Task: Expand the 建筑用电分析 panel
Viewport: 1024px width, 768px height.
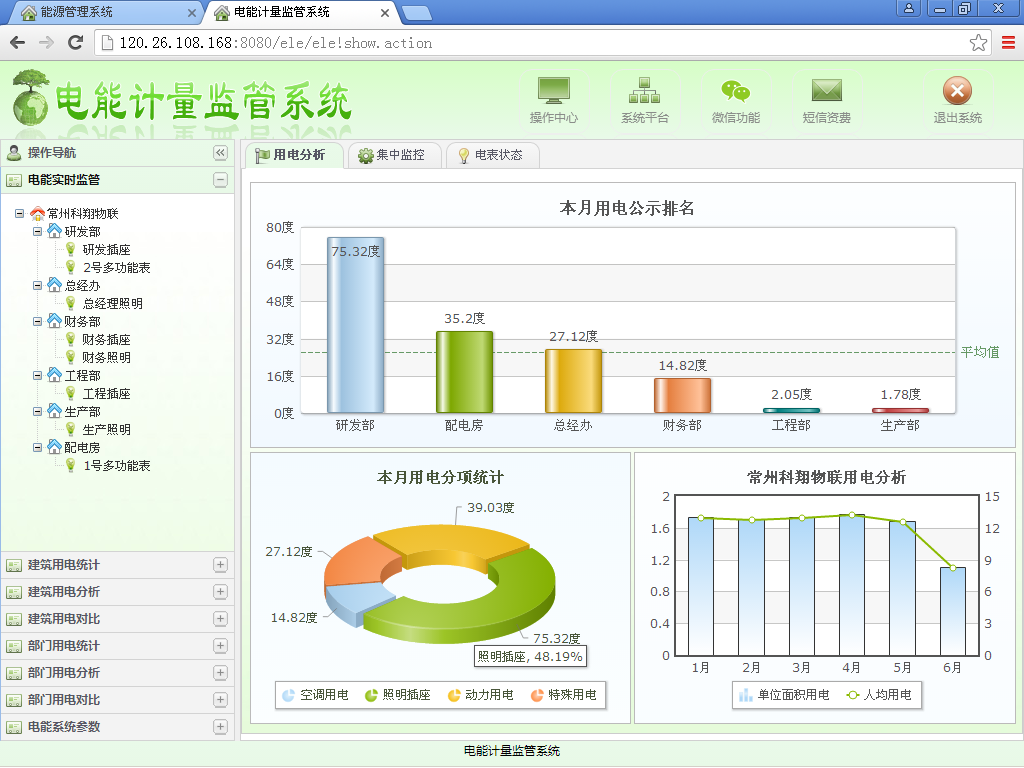Action: pos(221,592)
